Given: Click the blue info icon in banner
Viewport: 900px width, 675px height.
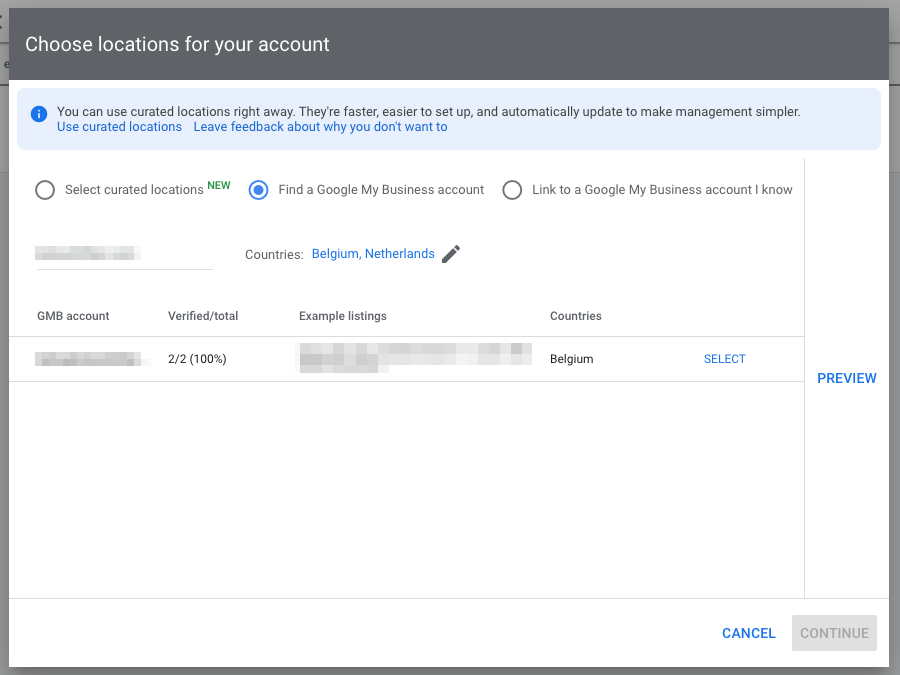Looking at the screenshot, I should click(x=38, y=114).
